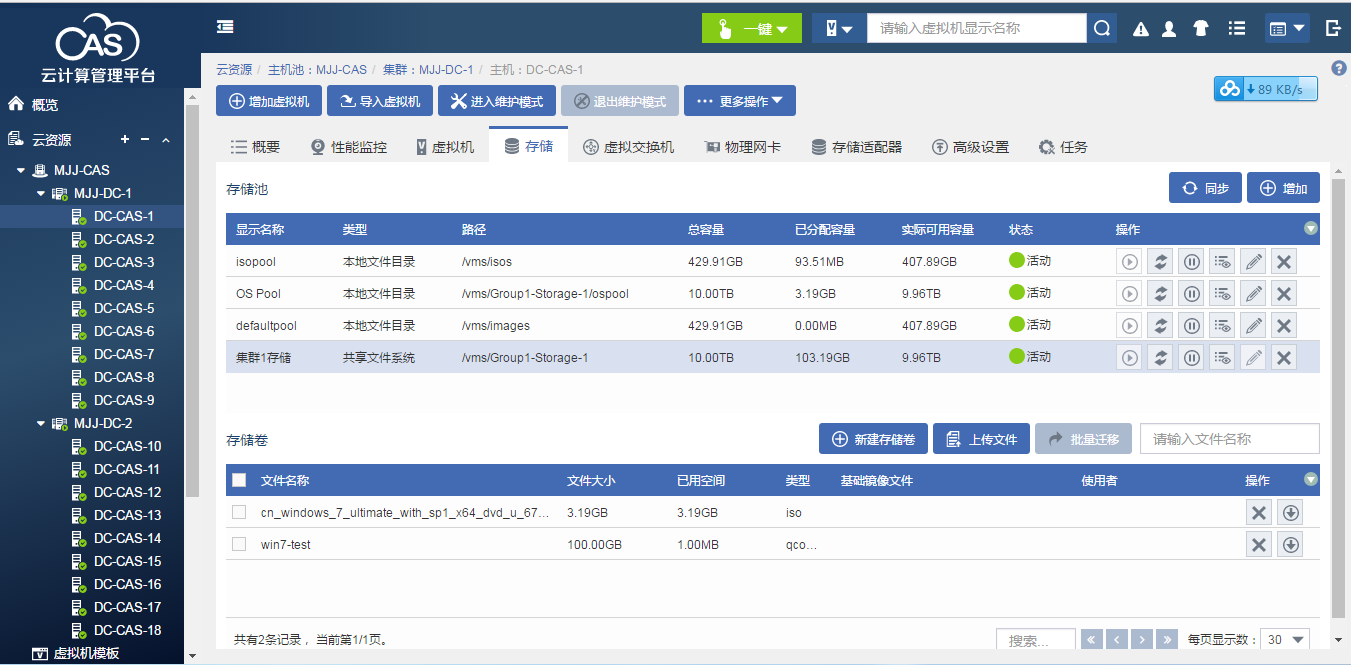Refresh the isopool storage pool
The image size is (1351, 665).
point(1160,262)
